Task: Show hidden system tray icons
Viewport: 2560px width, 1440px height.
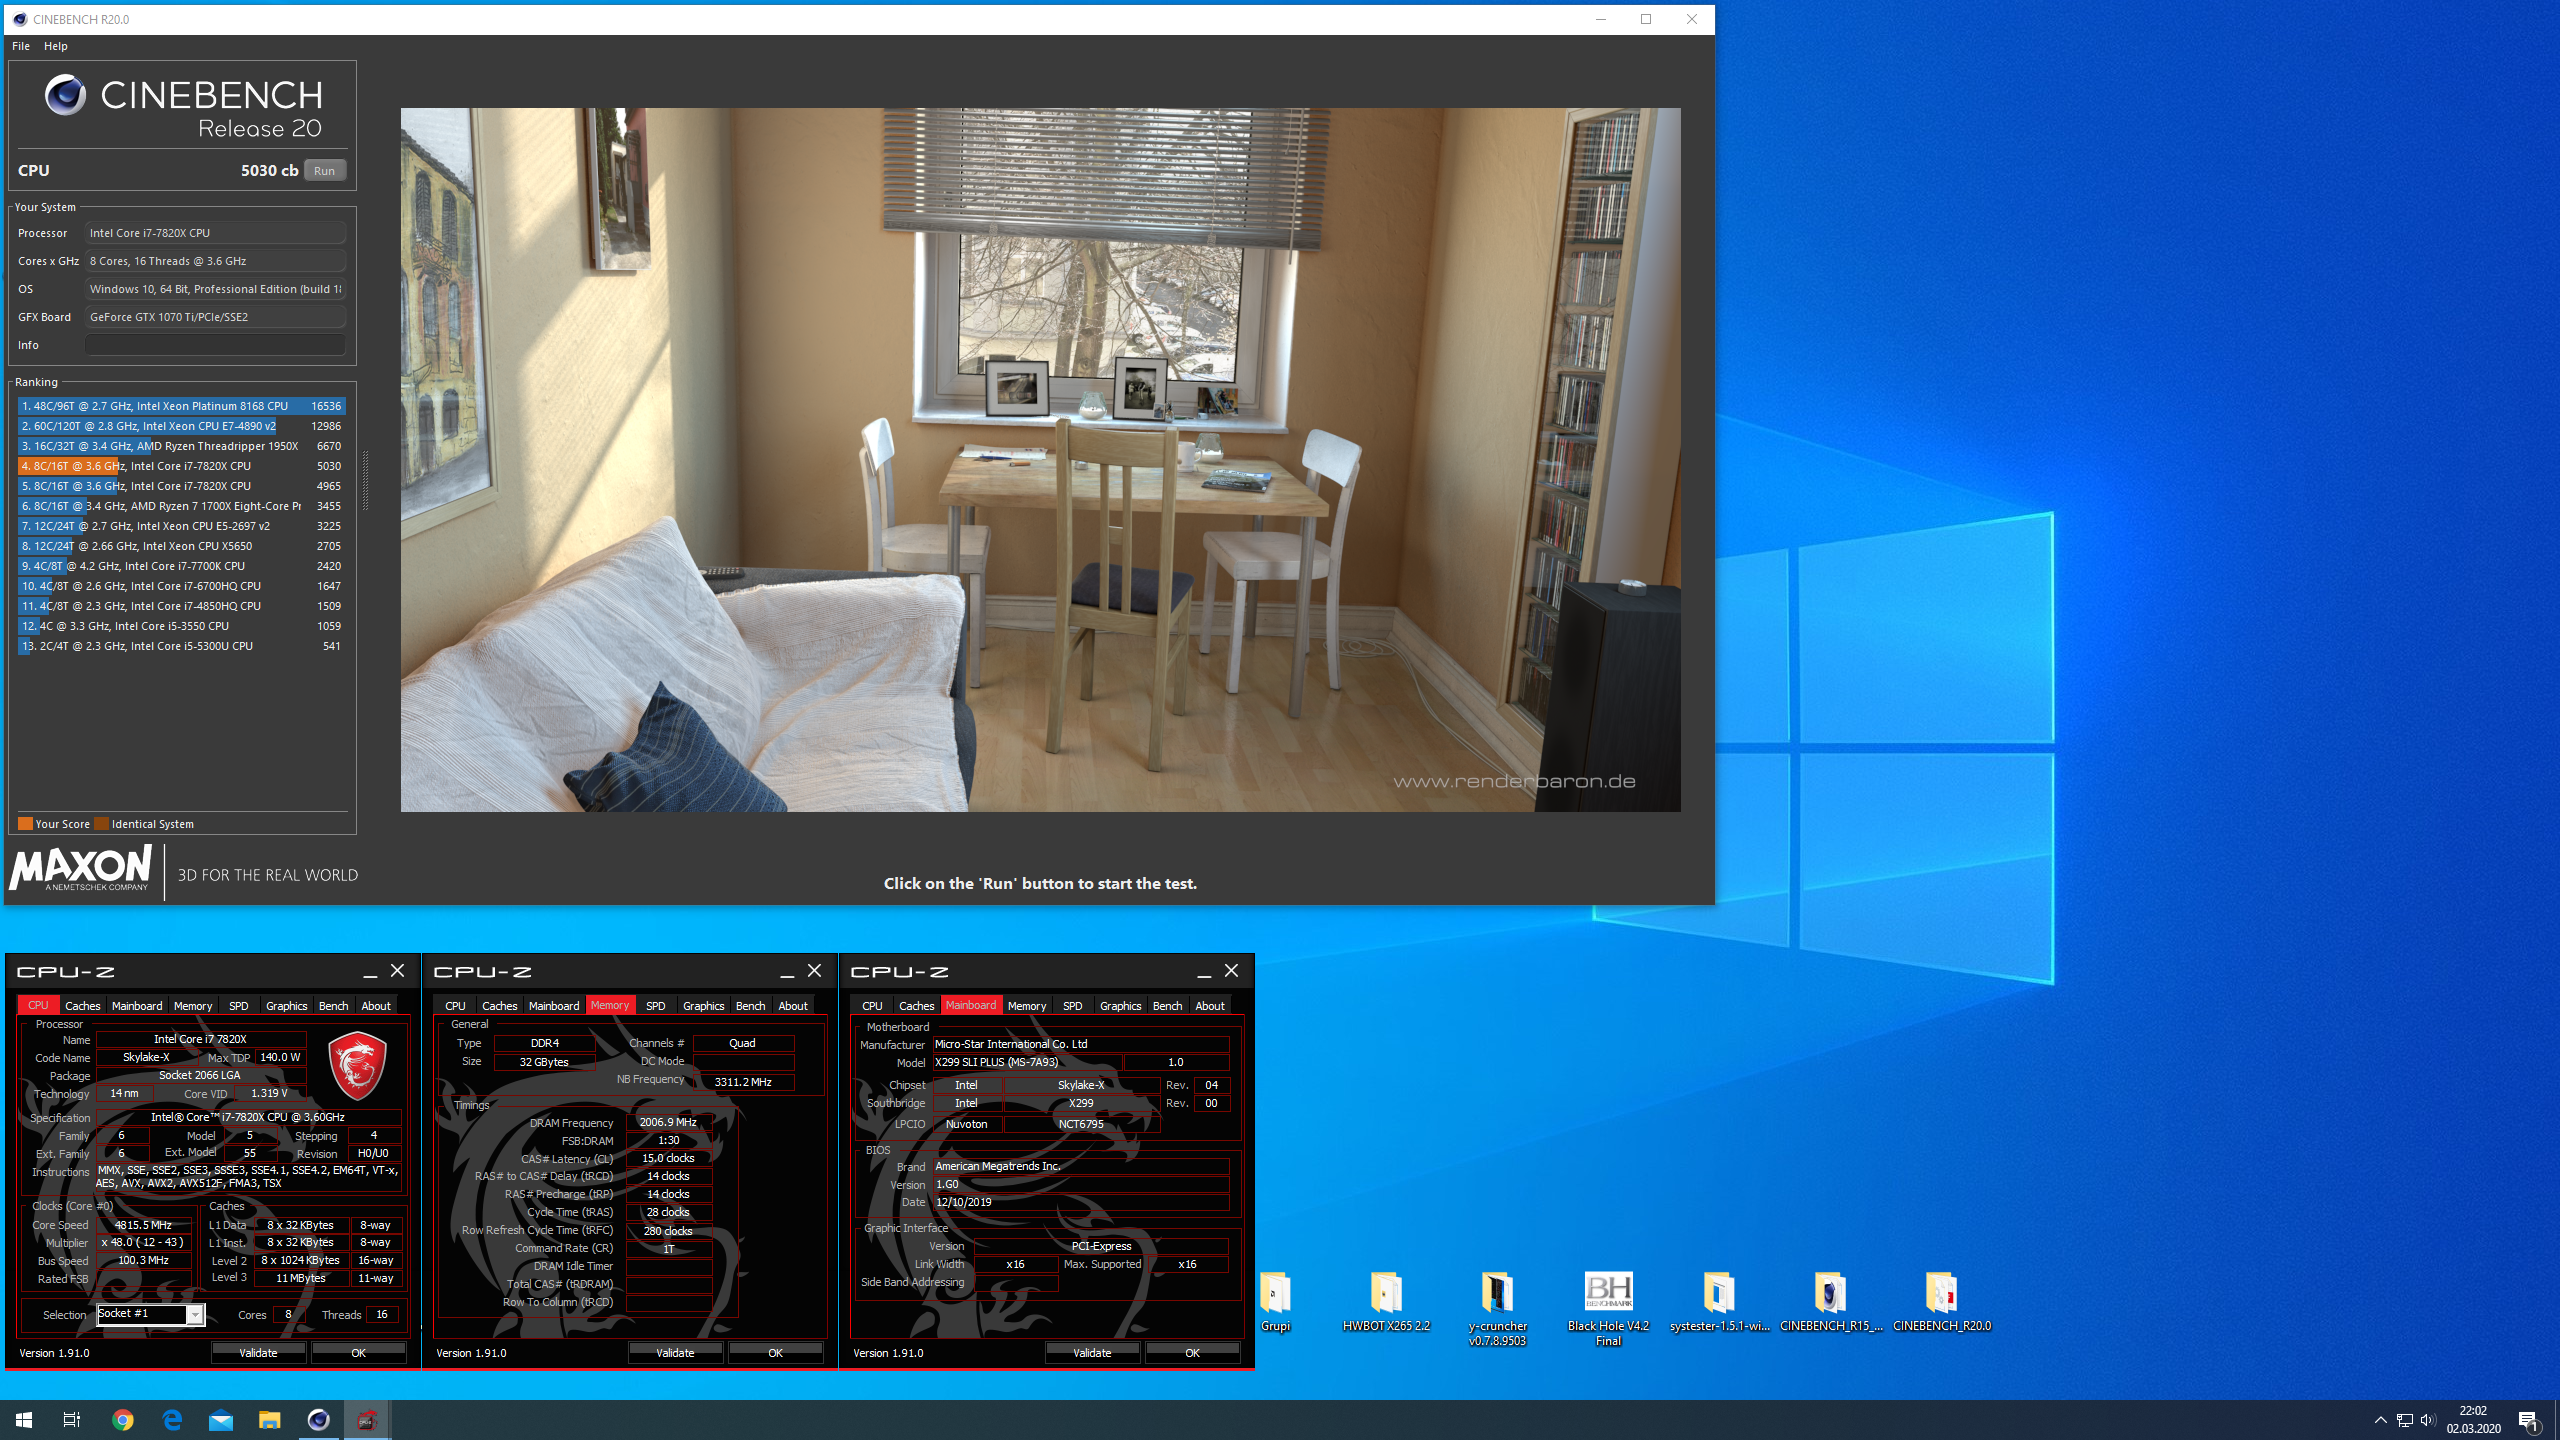Action: tap(2380, 1419)
